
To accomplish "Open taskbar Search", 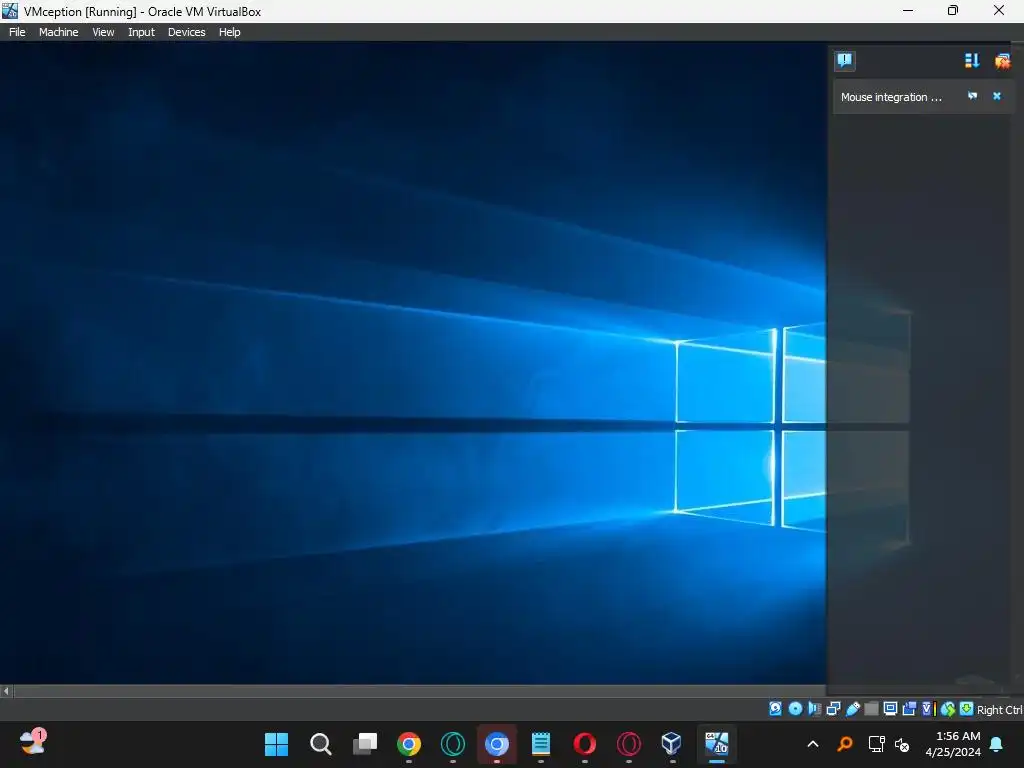I will click(x=321, y=744).
